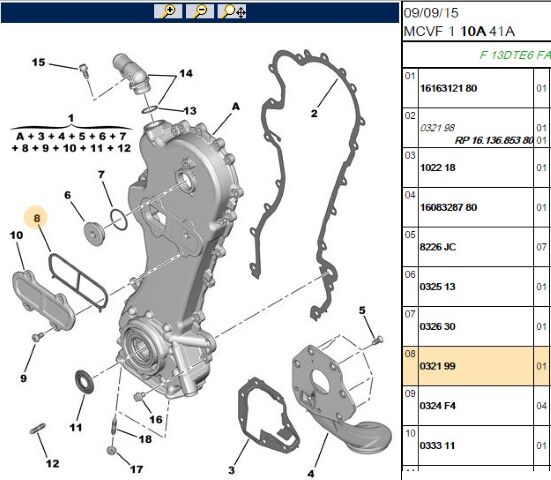This screenshot has height=480, width=551.
Task: Open part number 0333 11 entry
Action: 437,446
